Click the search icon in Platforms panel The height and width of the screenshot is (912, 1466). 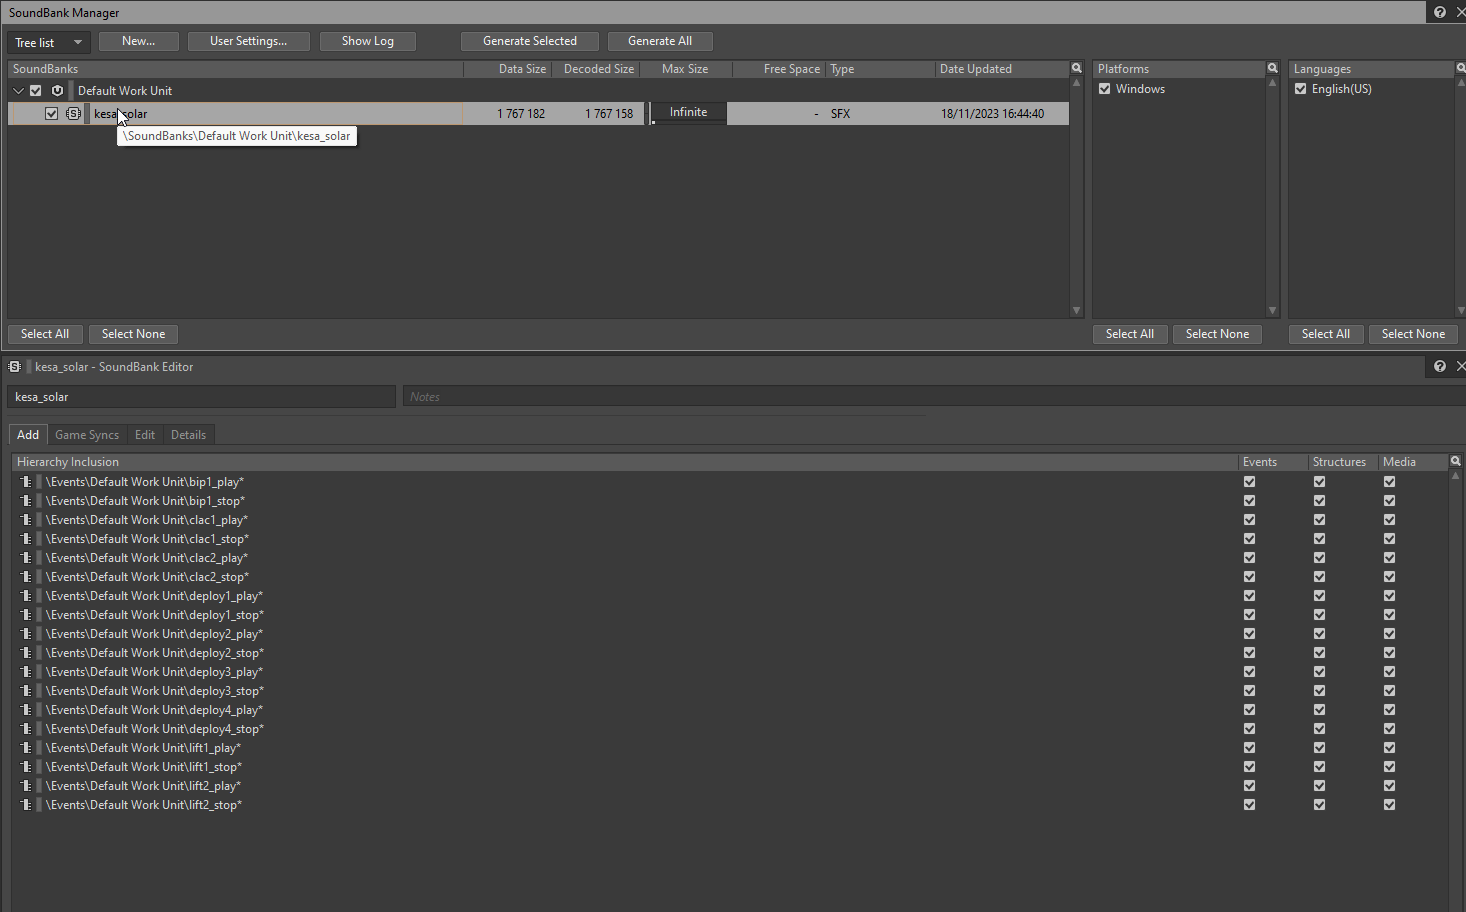click(1272, 69)
